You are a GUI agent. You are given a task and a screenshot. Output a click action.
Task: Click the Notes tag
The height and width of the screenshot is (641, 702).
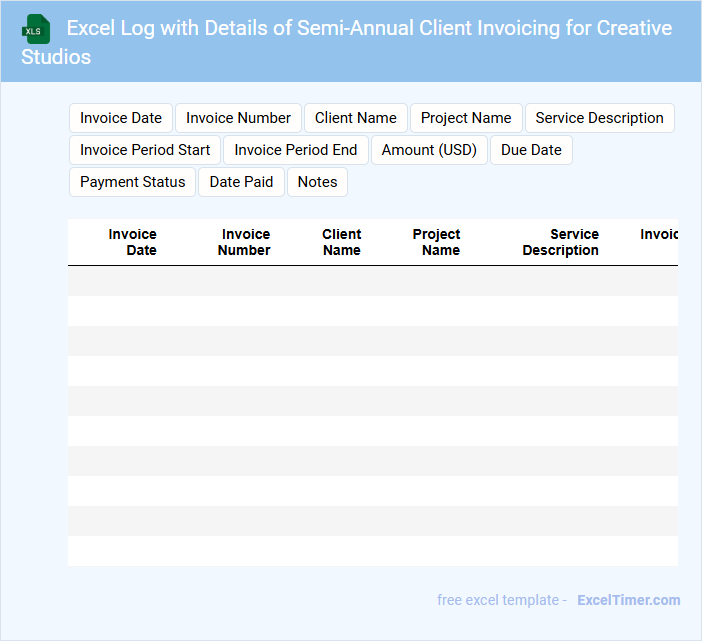317,182
